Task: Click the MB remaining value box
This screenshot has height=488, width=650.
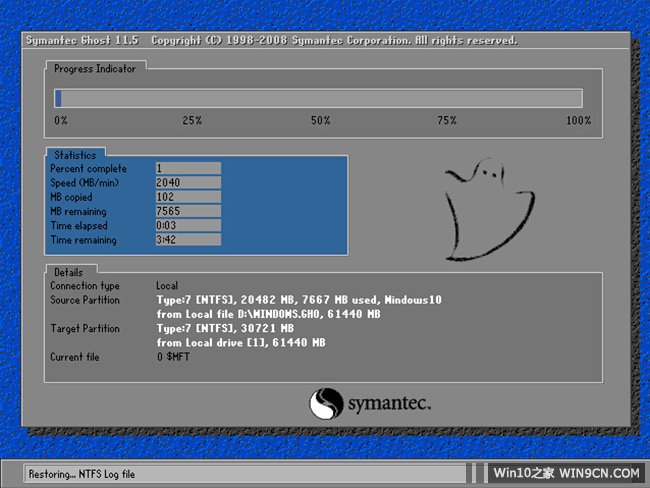Action: 187,212
